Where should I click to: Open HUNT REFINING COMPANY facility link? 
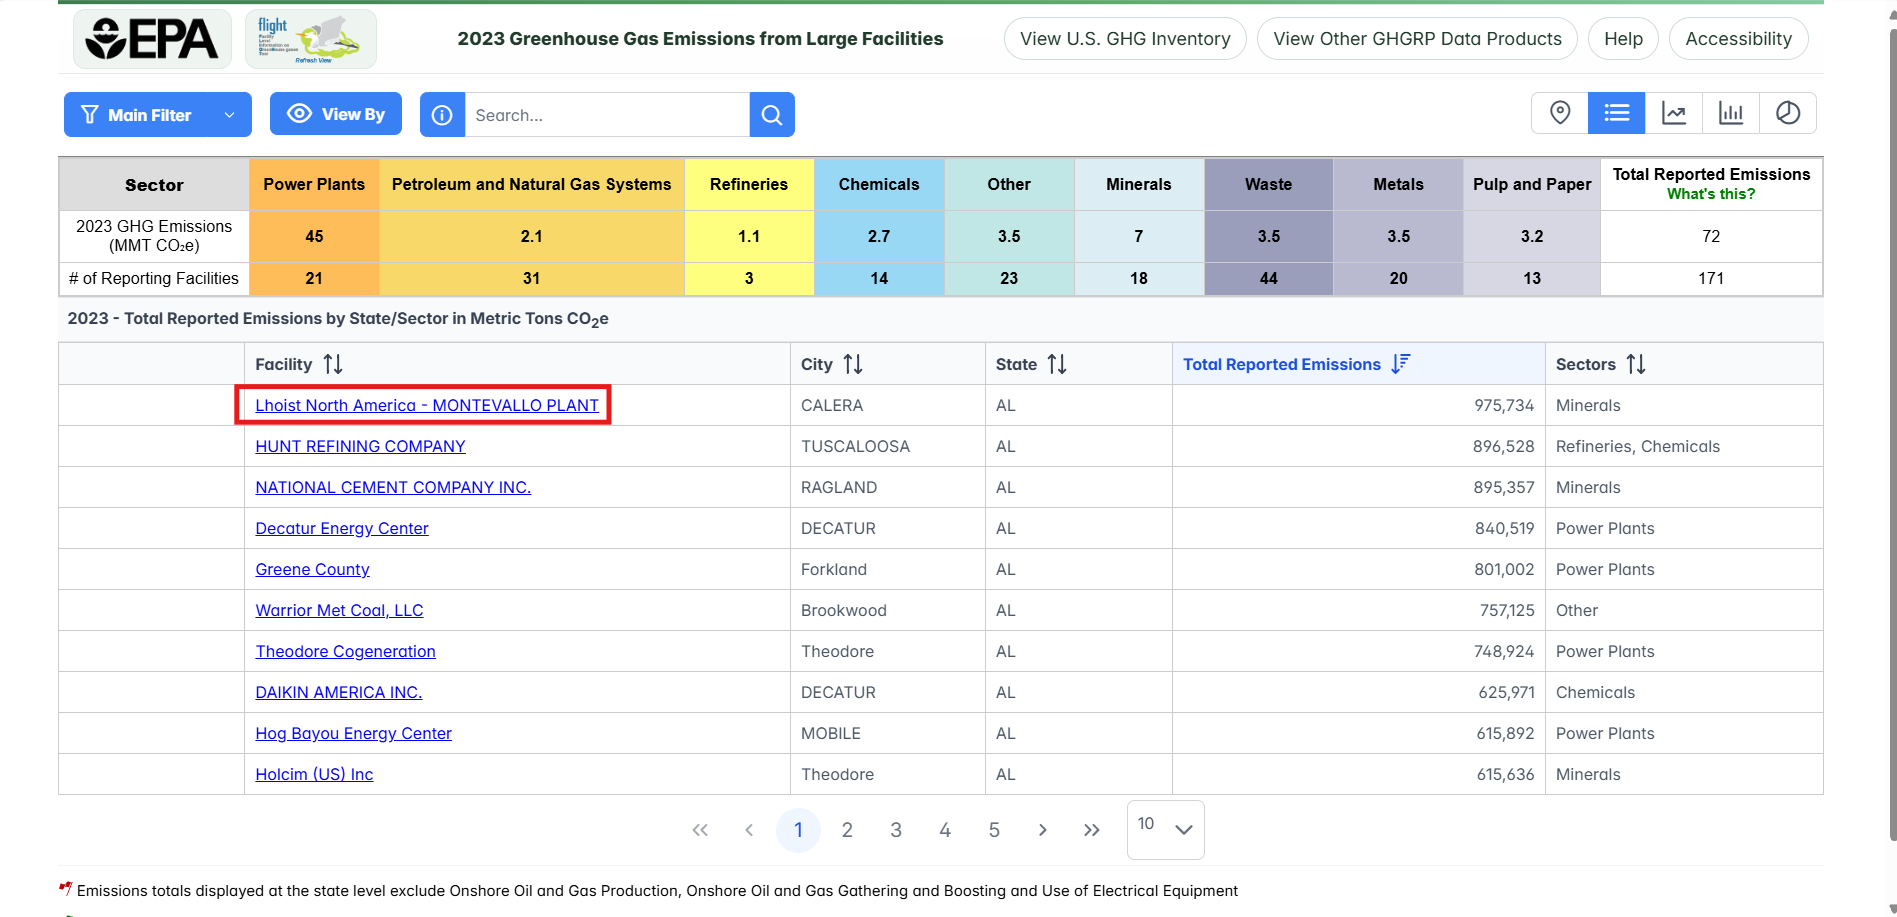pos(360,446)
